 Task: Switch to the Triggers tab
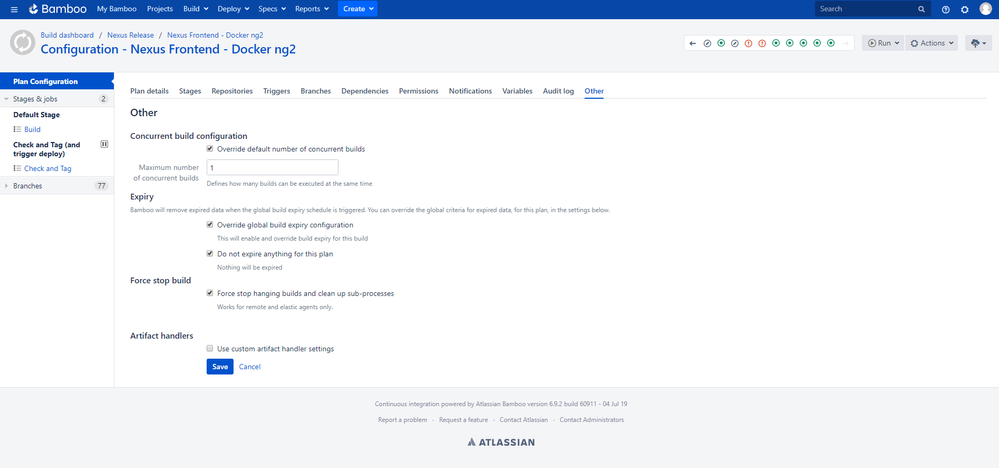tap(277, 91)
